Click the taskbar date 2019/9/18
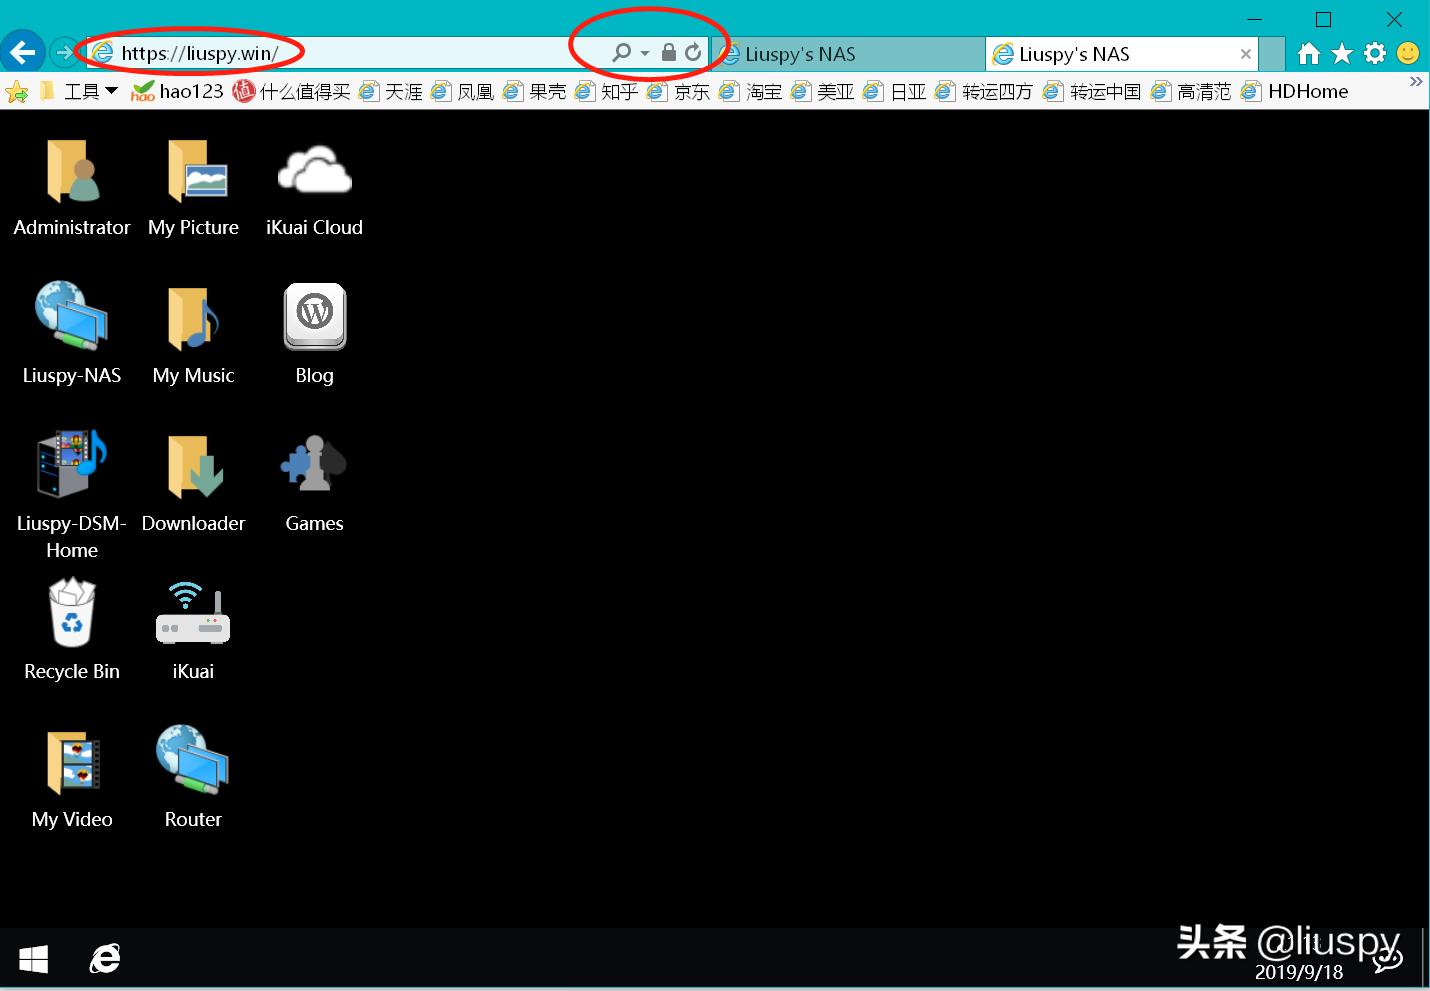1430x991 pixels. pos(1299,972)
